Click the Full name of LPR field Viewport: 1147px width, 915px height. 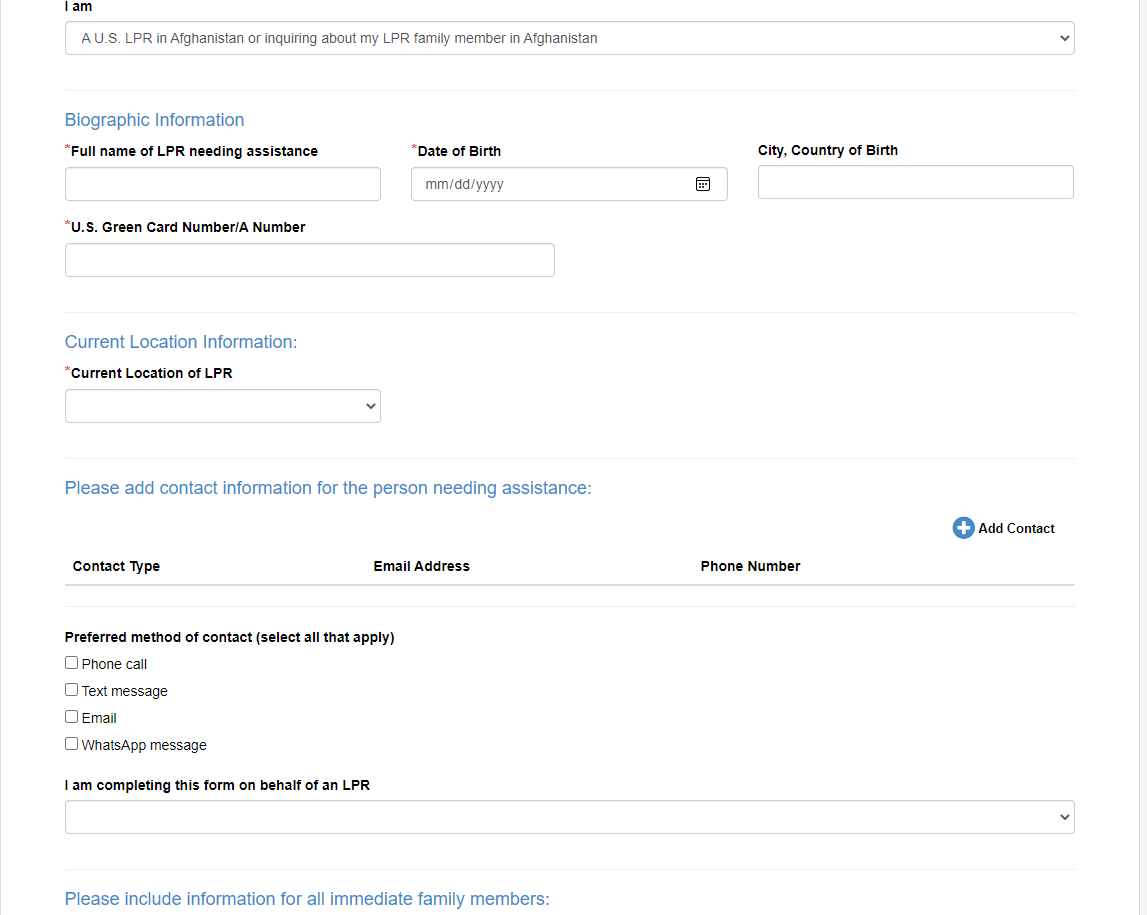coord(222,184)
